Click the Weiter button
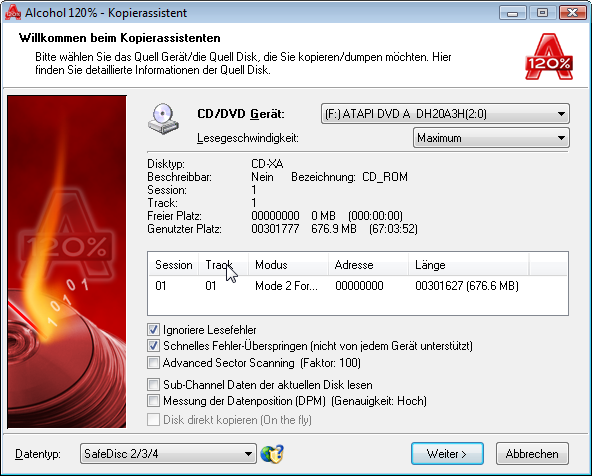Viewport: 592px width, 476px height. tap(447, 453)
